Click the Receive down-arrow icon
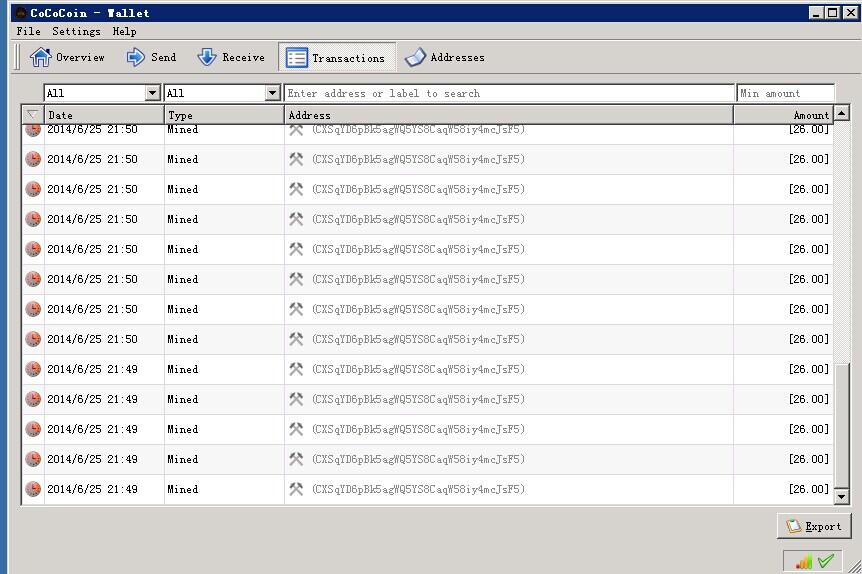862x574 pixels. 207,57
